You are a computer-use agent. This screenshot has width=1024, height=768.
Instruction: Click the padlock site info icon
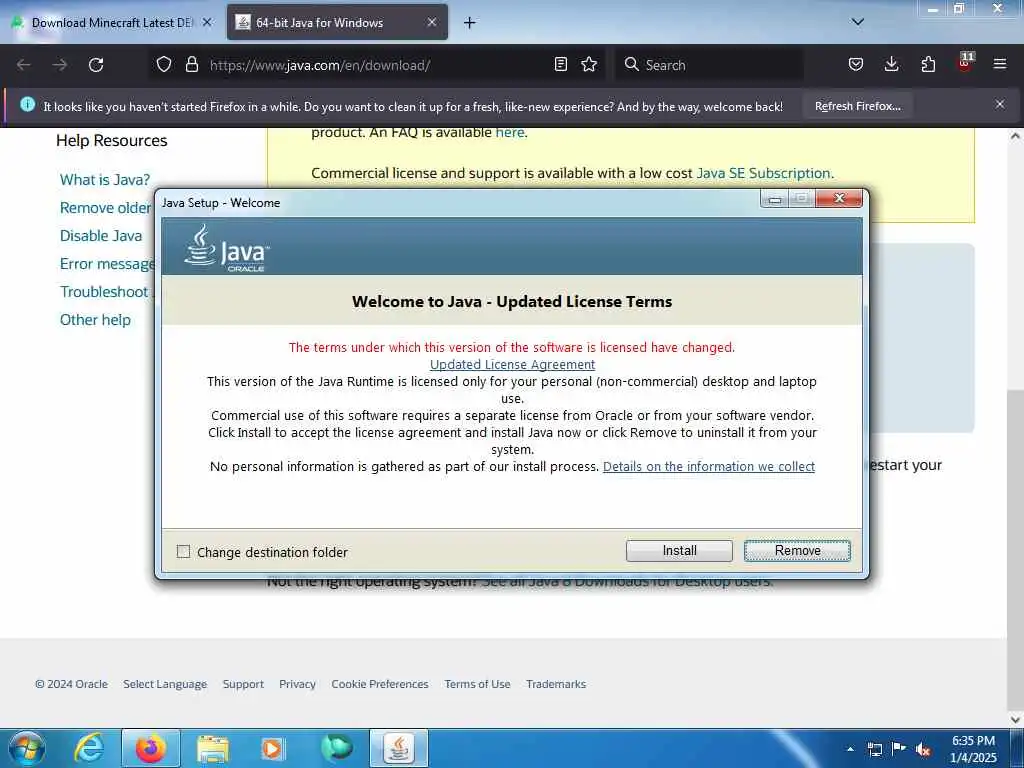click(191, 65)
